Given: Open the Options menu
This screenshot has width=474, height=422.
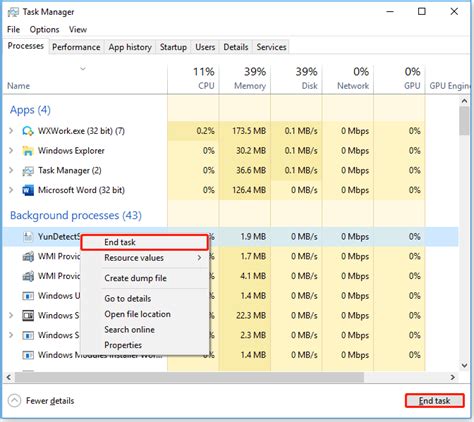Looking at the screenshot, I should [44, 30].
